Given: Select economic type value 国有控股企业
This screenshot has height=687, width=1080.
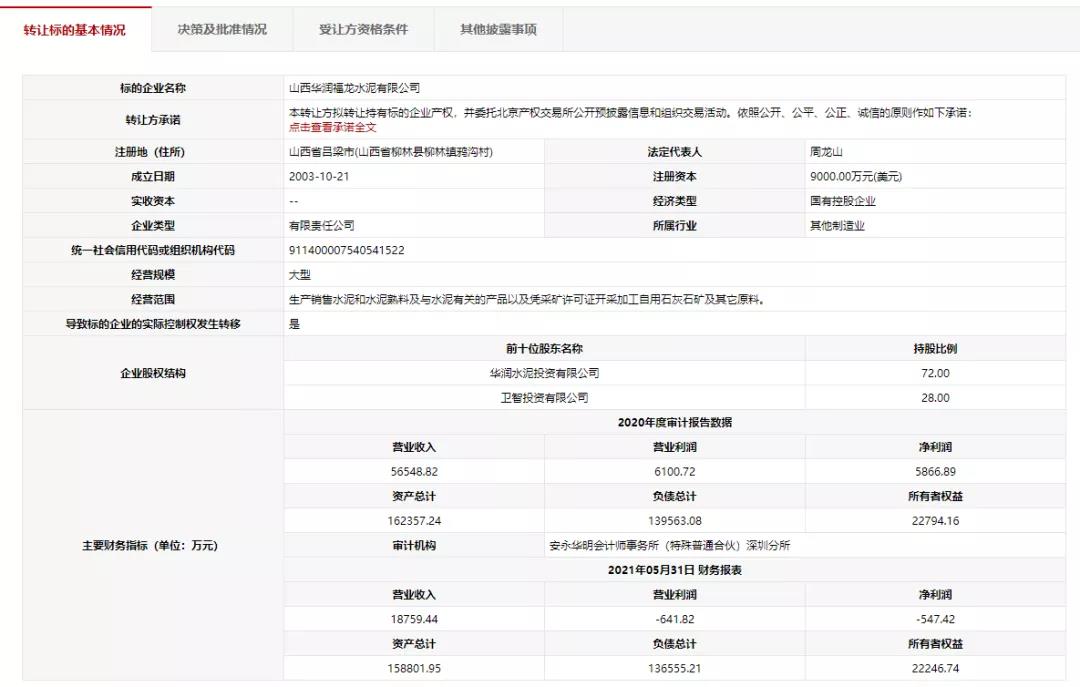Looking at the screenshot, I should (x=842, y=201).
